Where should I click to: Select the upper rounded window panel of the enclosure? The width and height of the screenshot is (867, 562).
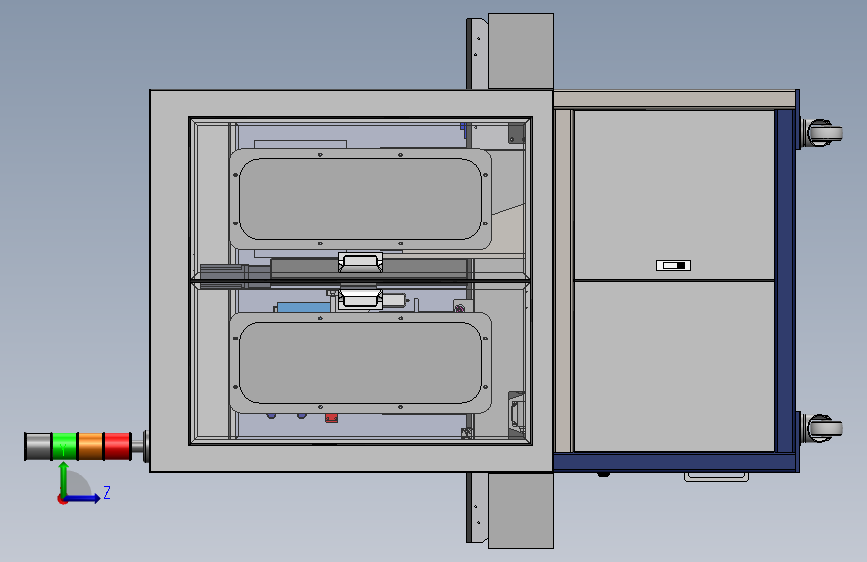(x=361, y=199)
